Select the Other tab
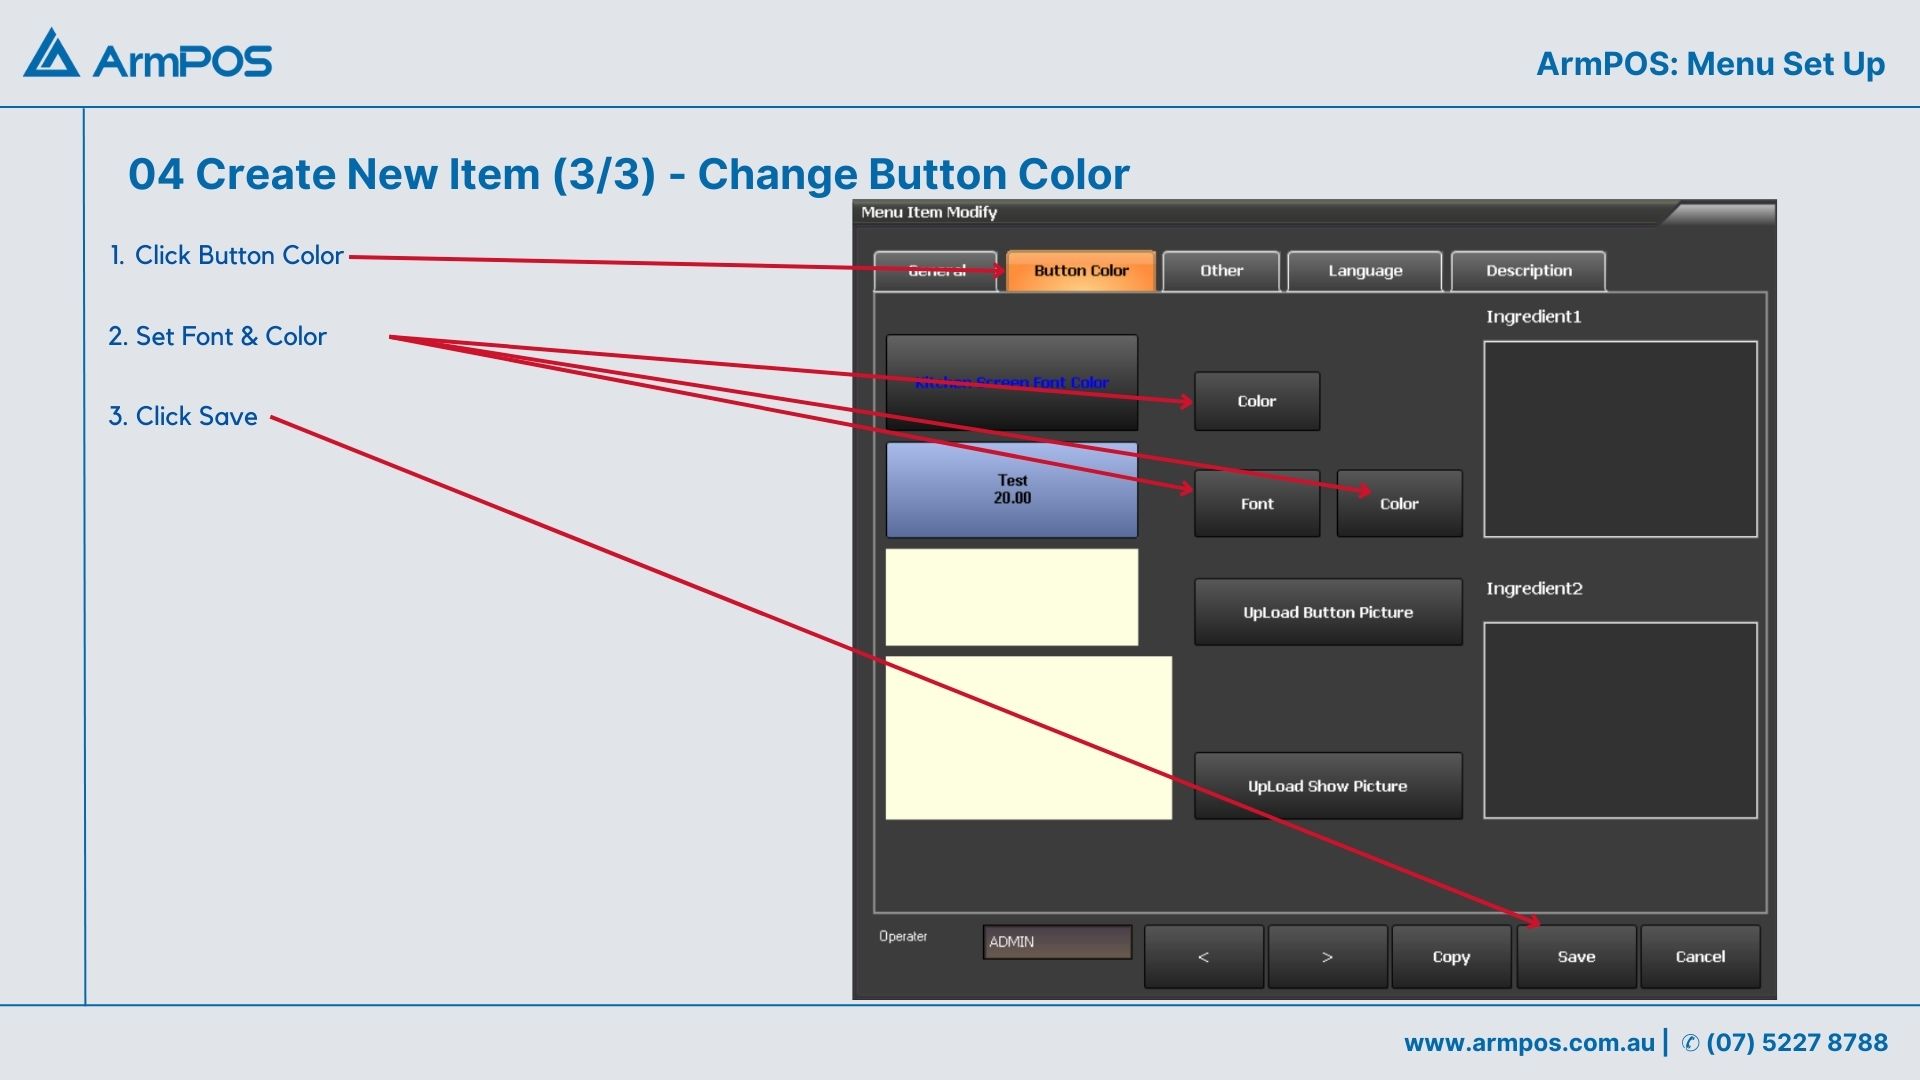The image size is (1920, 1080). (x=1221, y=271)
